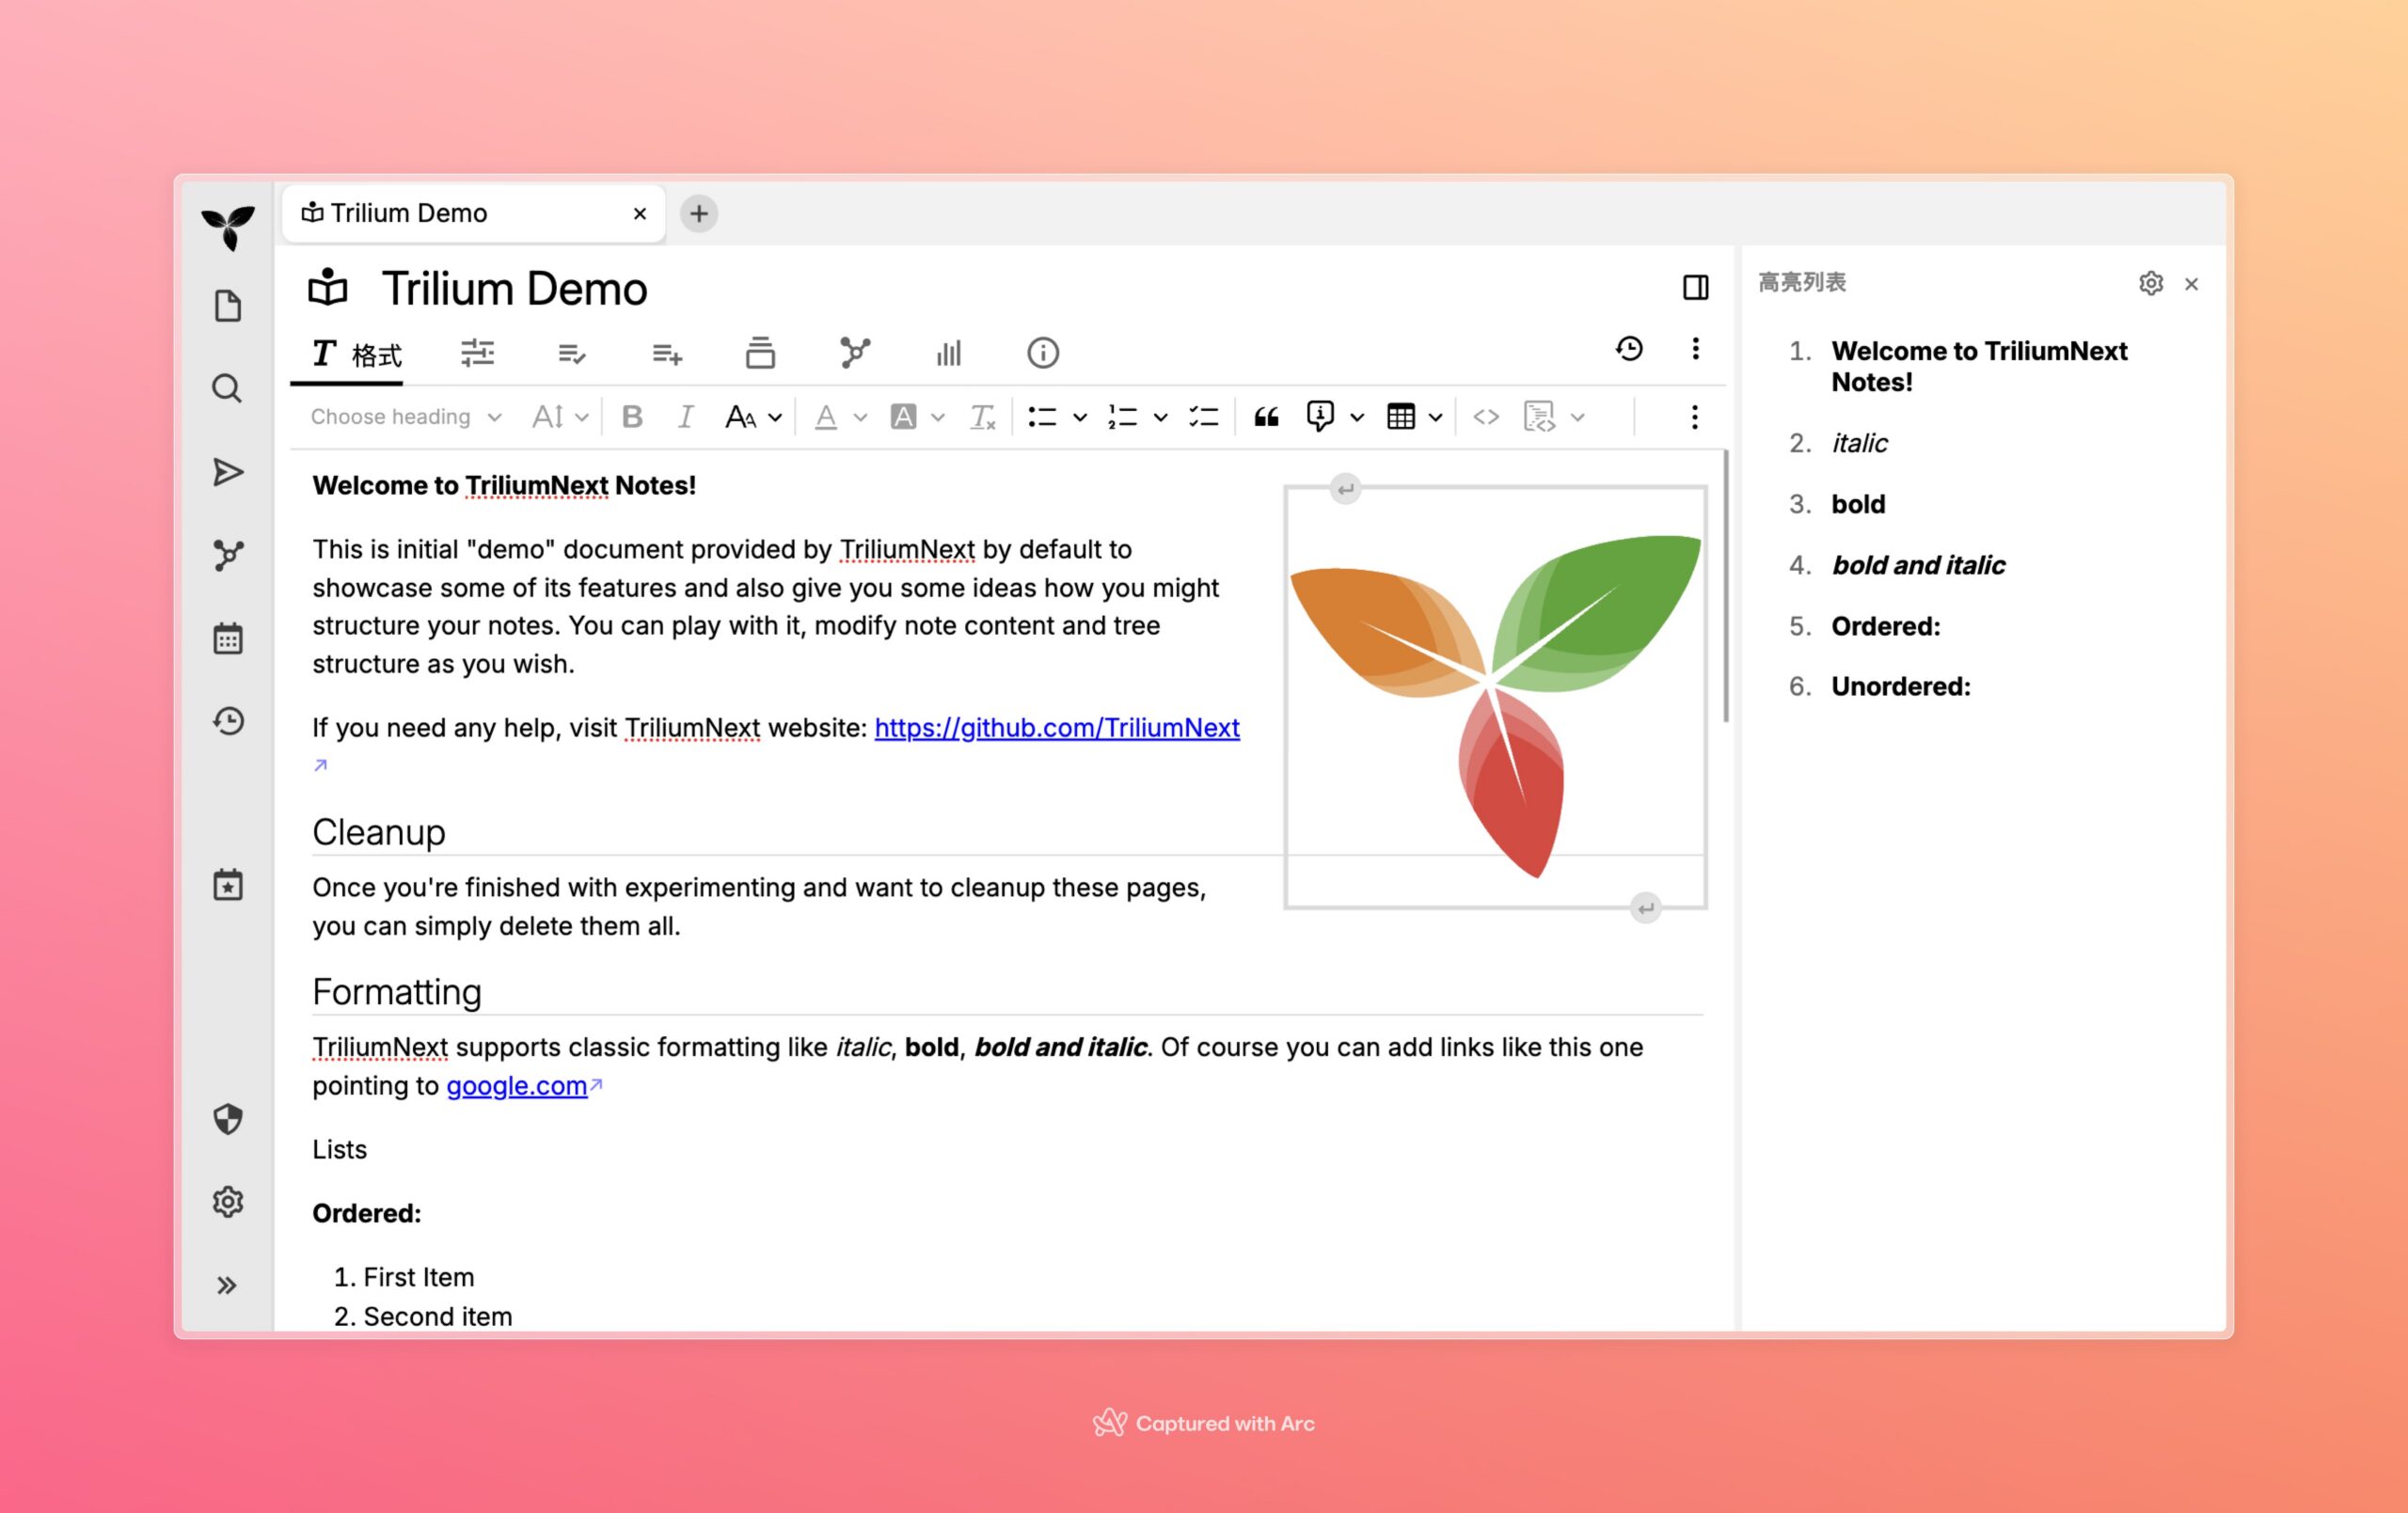Open the github.com/TriliumNext link
The height and width of the screenshot is (1513, 2408).
[1057, 728]
